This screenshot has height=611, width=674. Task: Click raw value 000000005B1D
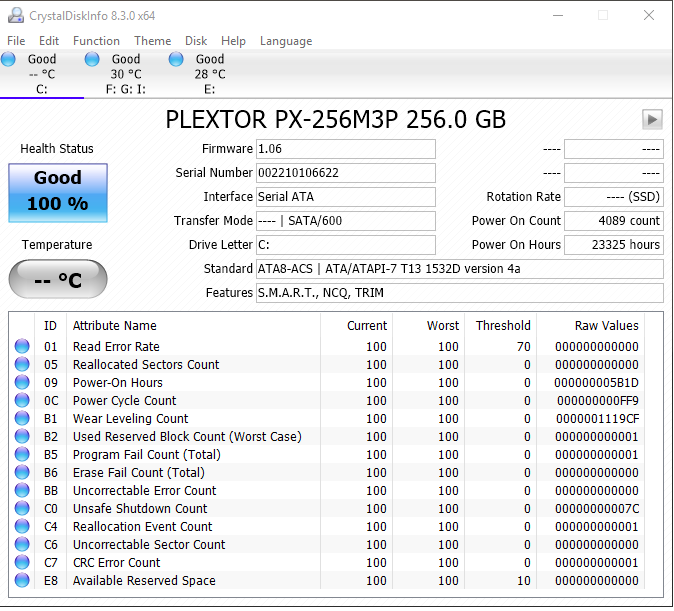point(596,383)
